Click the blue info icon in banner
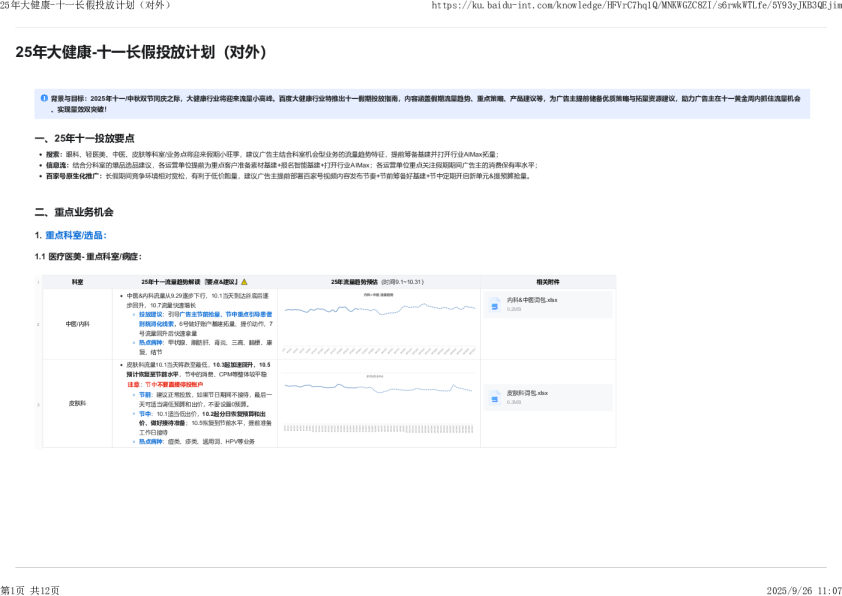The height and width of the screenshot is (596, 842). pyautogui.click(x=44, y=98)
